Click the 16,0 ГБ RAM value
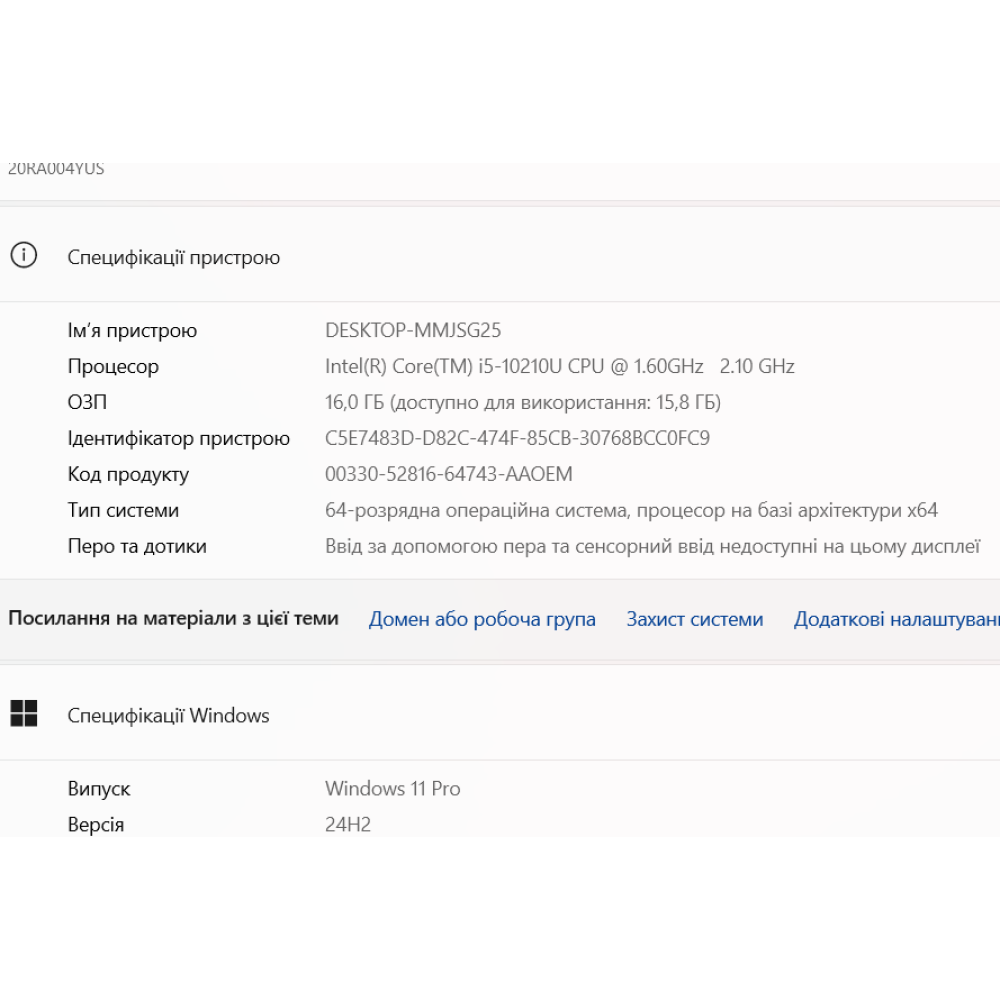The width and height of the screenshot is (1000, 1000). (522, 402)
